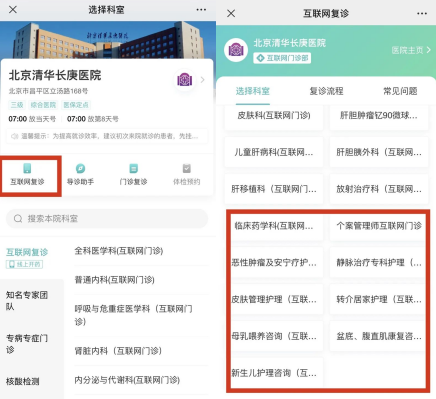Screen dimensions: 436x399
Task: Tap the 互联网门诊部 badge
Action: coord(282,58)
